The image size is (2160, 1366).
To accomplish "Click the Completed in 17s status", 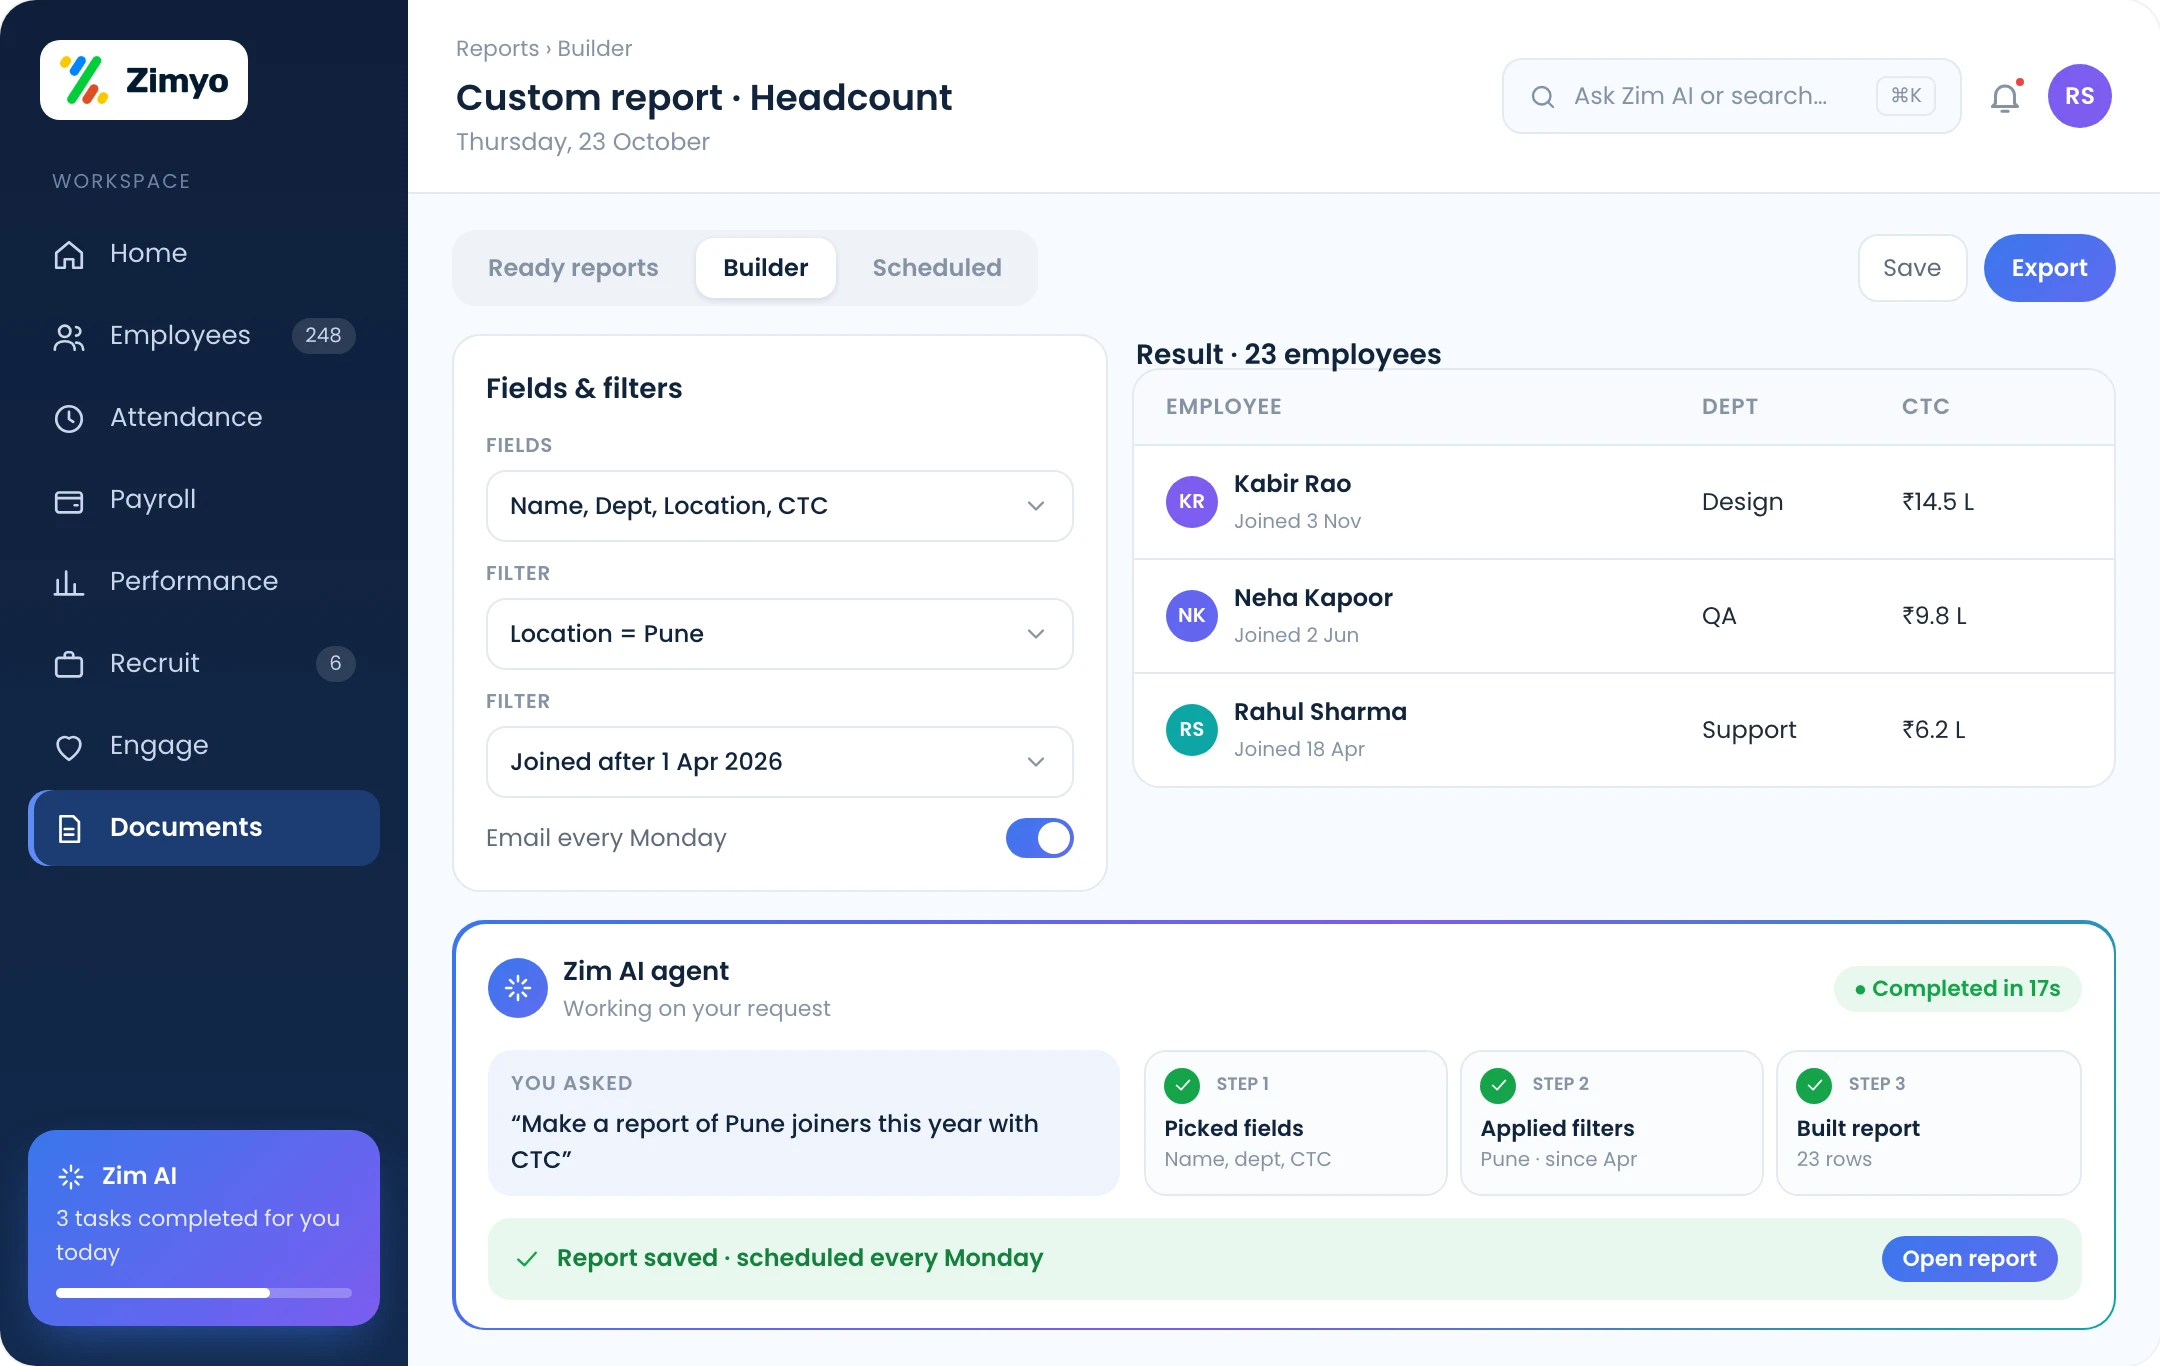I will (x=1957, y=989).
